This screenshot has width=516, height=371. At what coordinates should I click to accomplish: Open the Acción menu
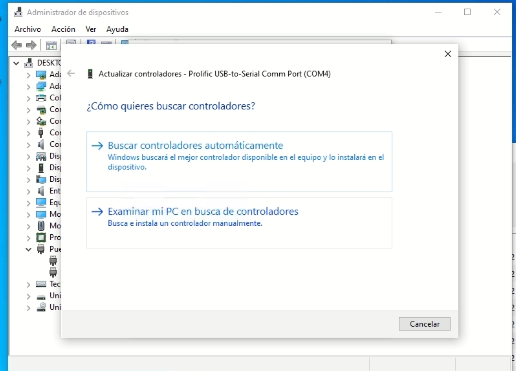63,29
